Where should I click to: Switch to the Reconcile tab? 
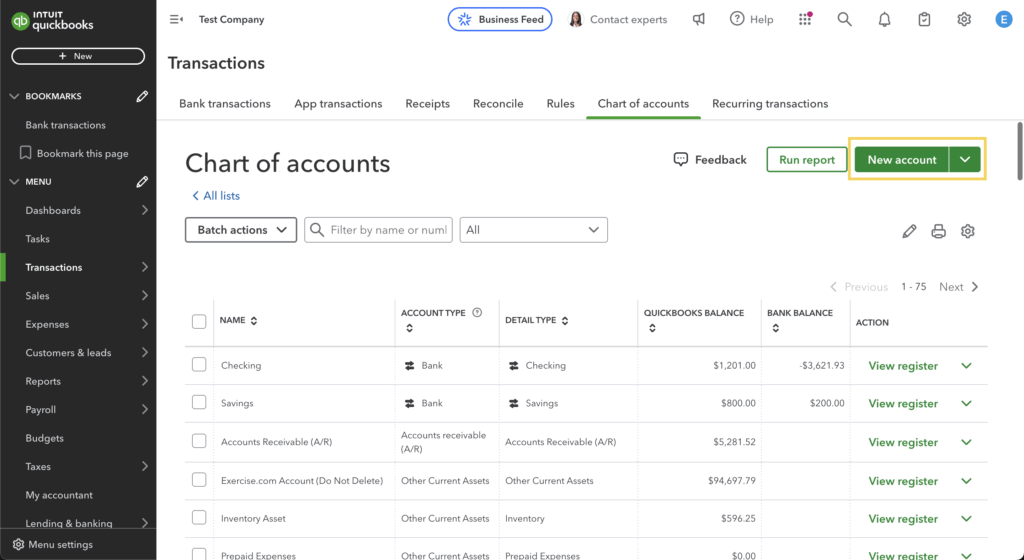click(x=498, y=104)
